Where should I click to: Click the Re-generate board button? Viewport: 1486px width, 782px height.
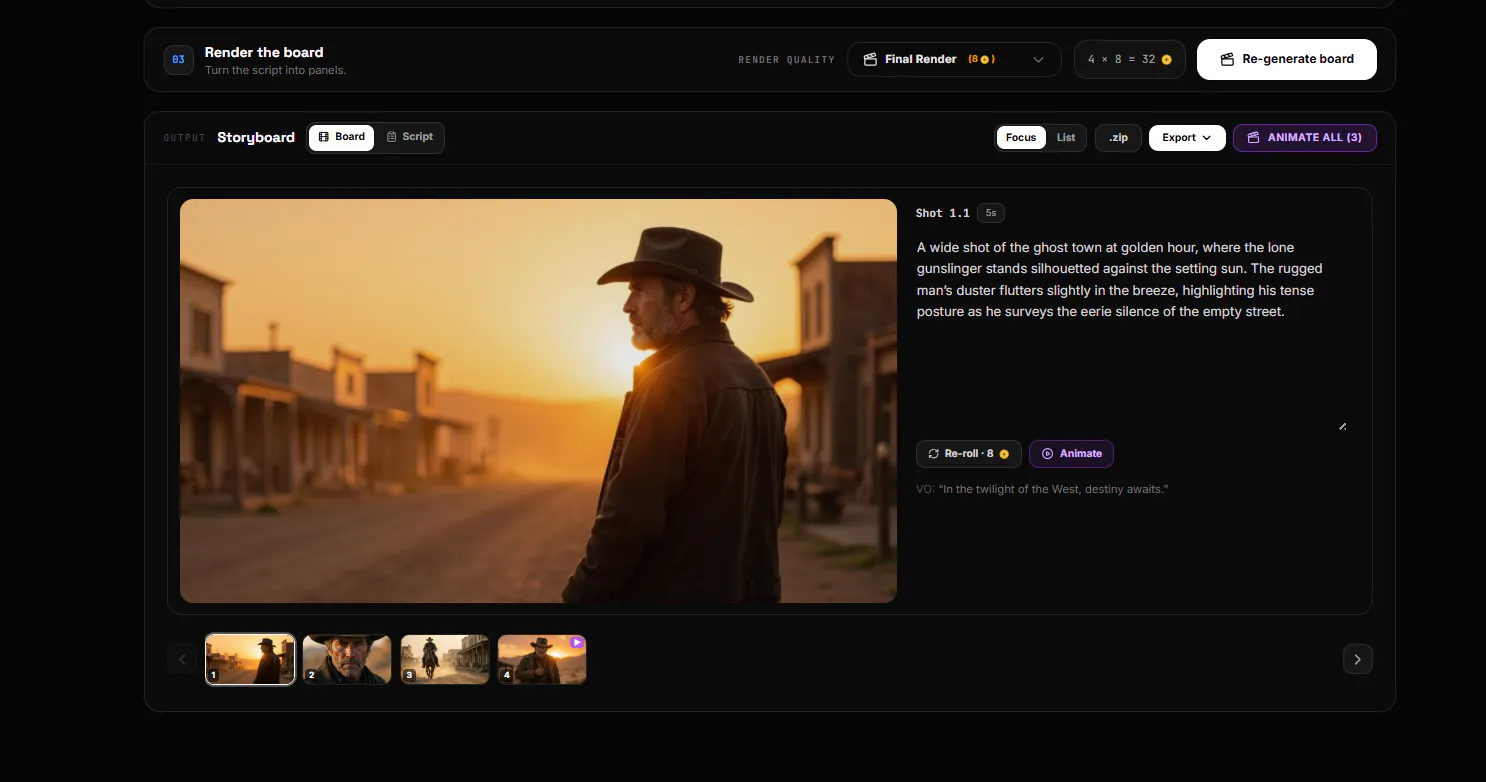pyautogui.click(x=1286, y=59)
